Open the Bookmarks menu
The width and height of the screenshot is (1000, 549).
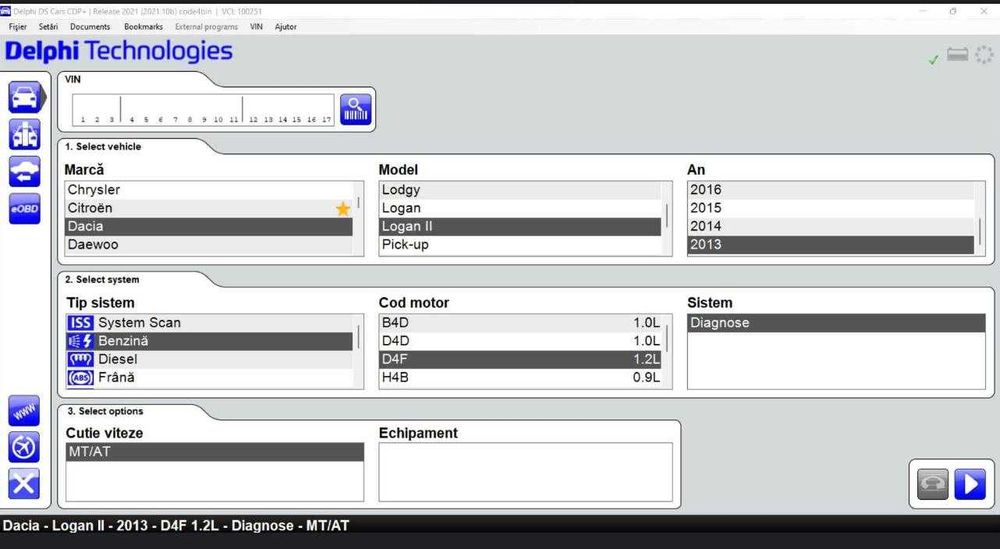(143, 27)
